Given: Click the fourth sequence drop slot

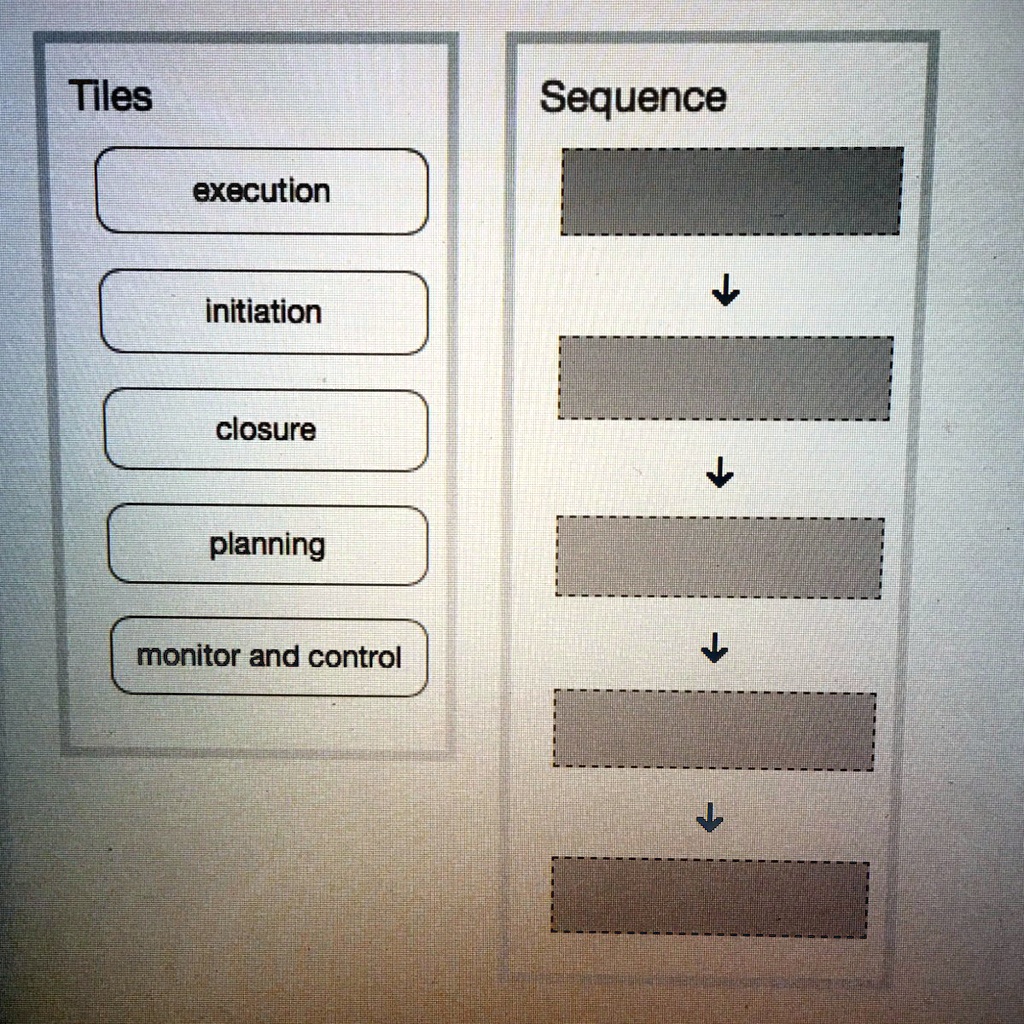Looking at the screenshot, I should 715,731.
